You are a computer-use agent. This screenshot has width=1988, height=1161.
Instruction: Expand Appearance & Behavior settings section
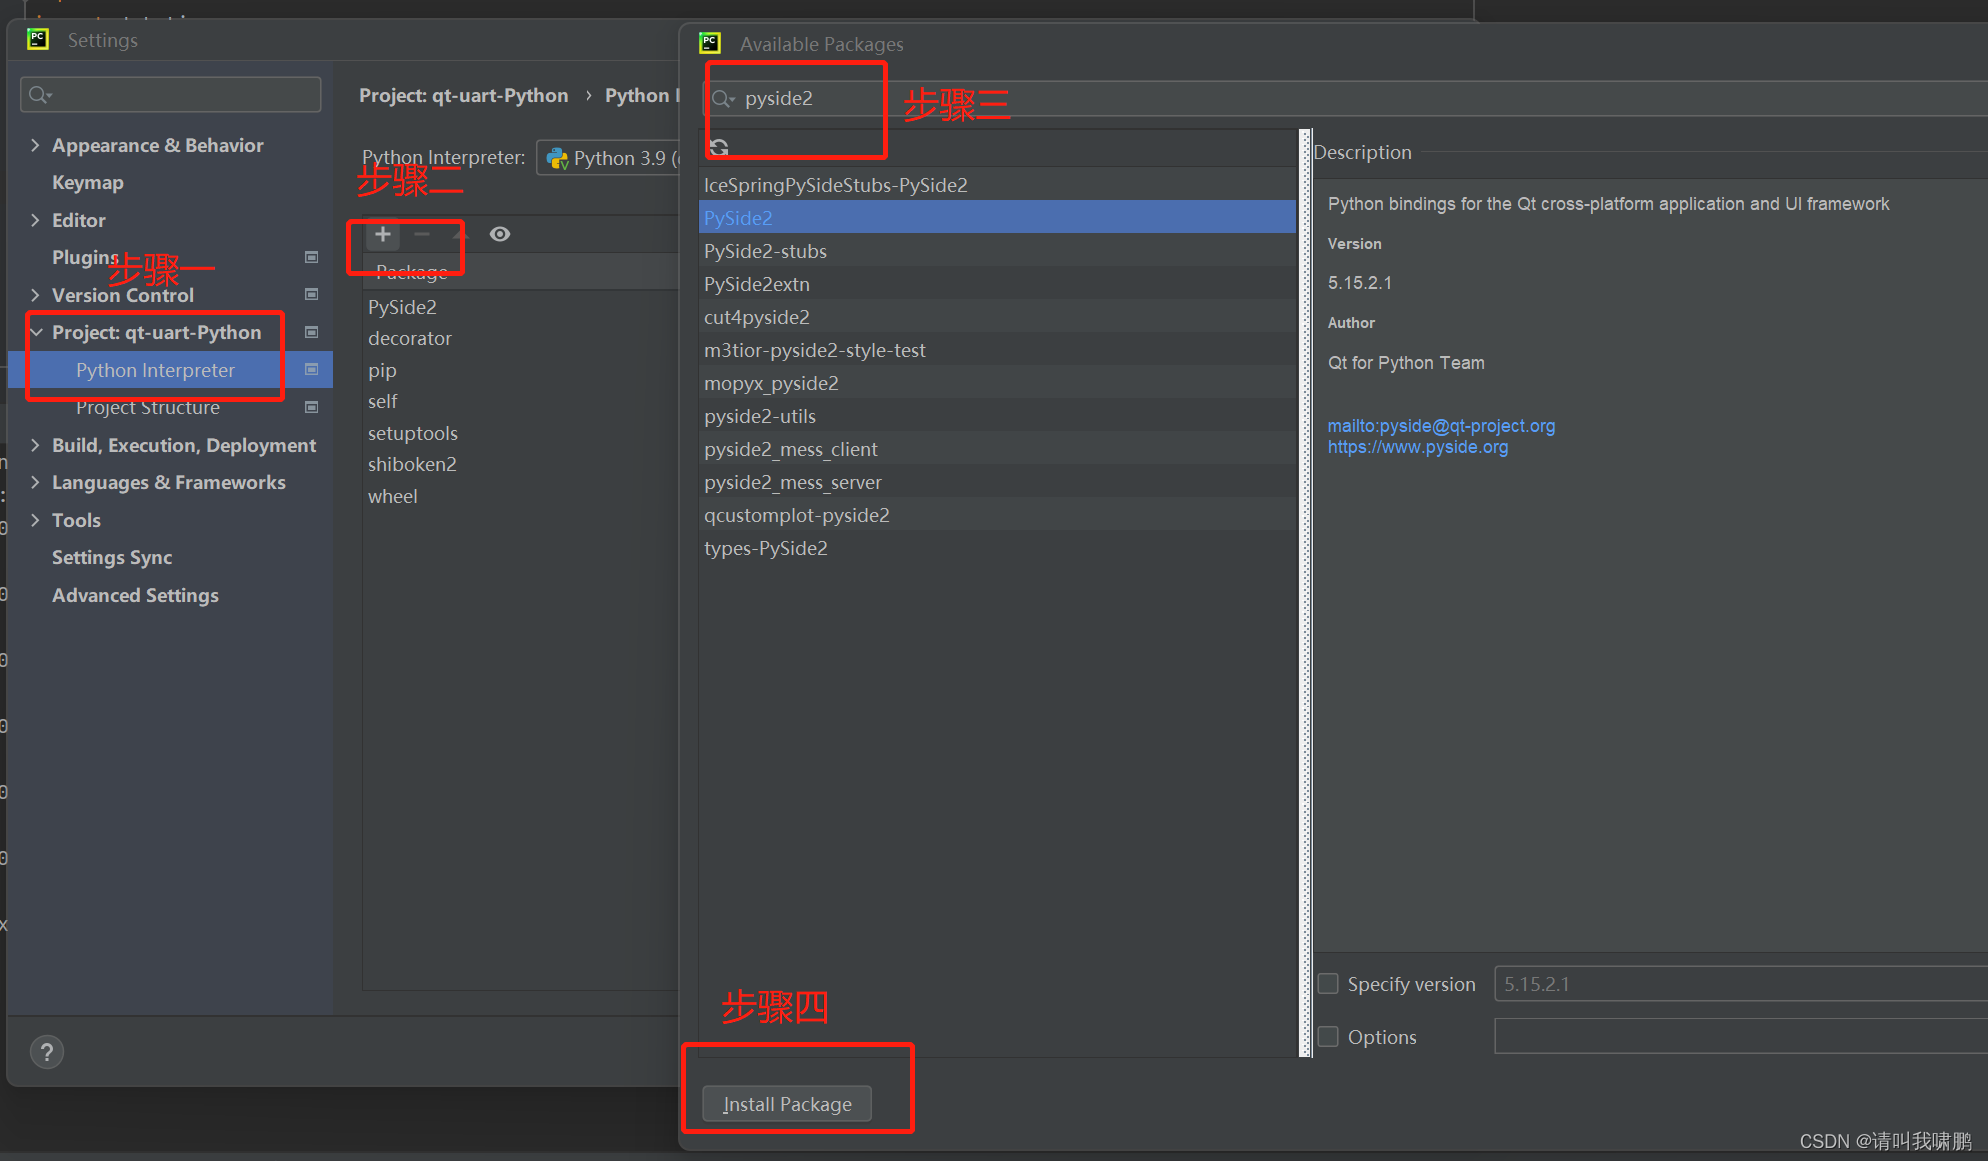click(x=36, y=145)
